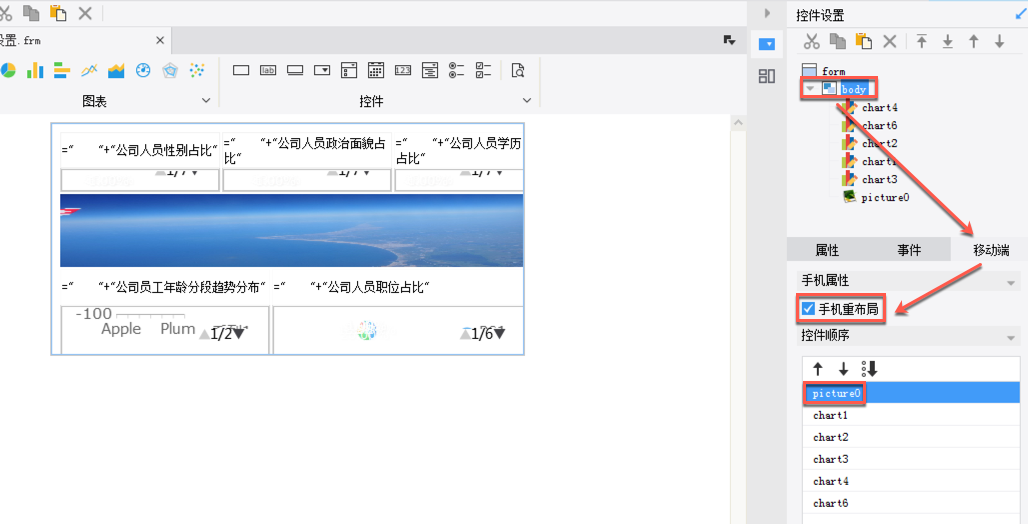
Task: Select the pie chart icon
Action: [x=7, y=70]
